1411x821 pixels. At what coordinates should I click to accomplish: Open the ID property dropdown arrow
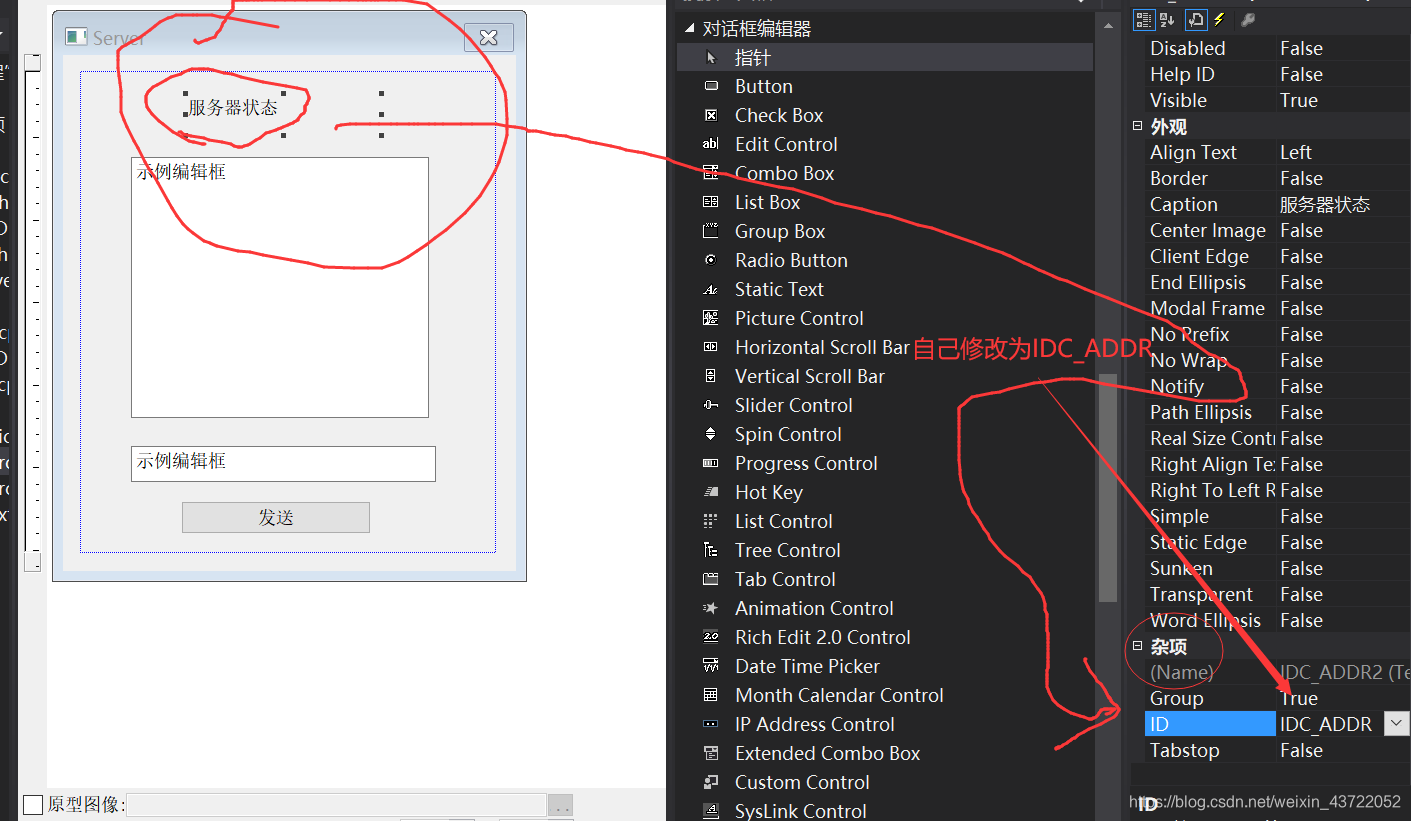pyautogui.click(x=1396, y=724)
